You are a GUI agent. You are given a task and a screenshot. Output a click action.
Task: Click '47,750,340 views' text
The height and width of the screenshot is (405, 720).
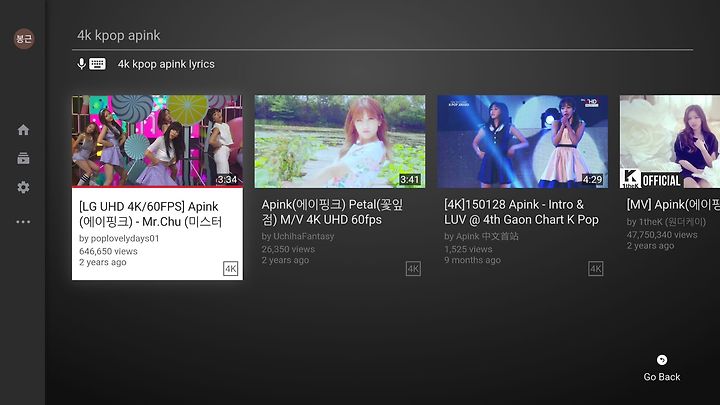662,235
